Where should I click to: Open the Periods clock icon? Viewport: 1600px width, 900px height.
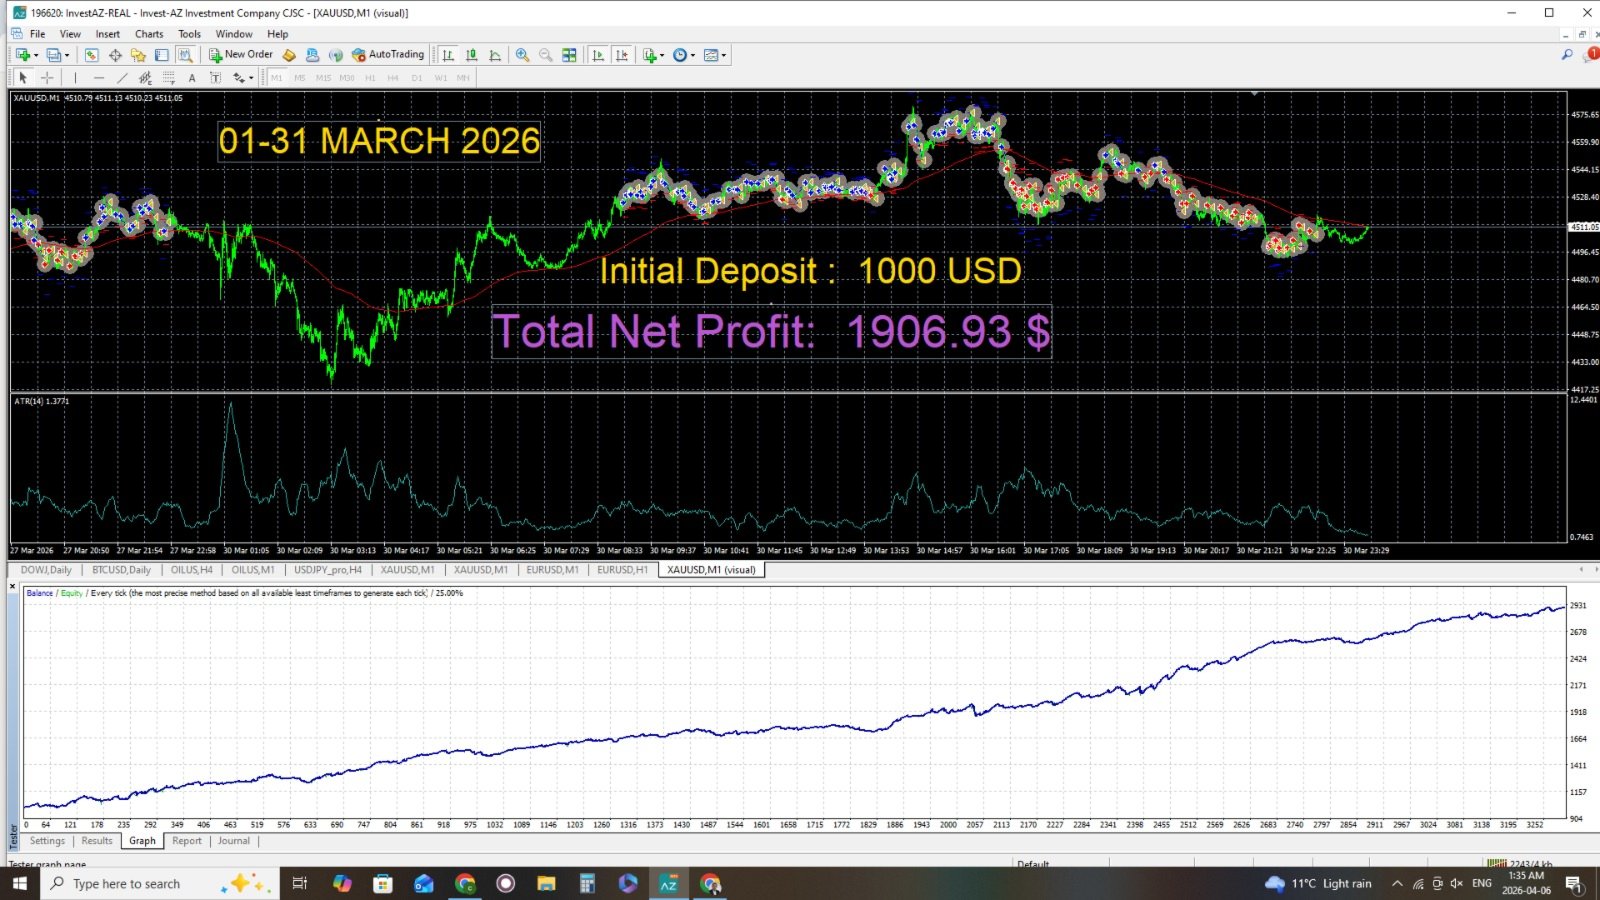[680, 55]
